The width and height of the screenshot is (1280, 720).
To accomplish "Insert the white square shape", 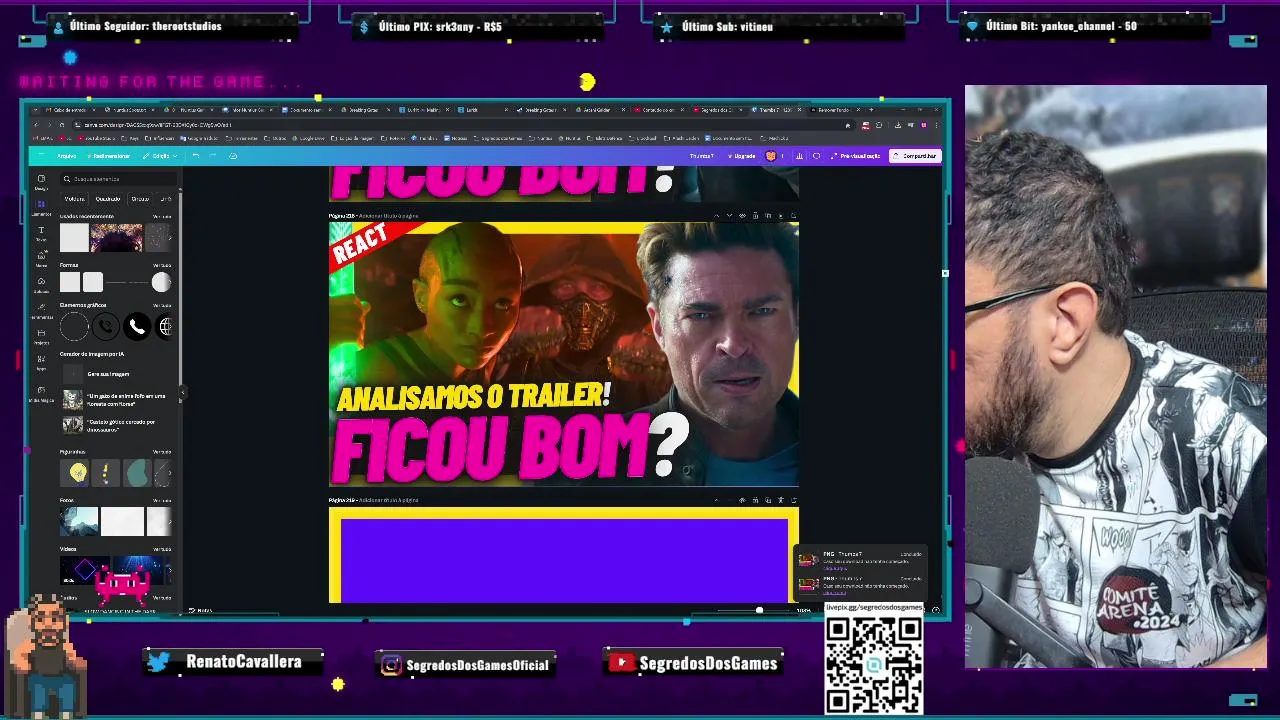I will point(69,283).
